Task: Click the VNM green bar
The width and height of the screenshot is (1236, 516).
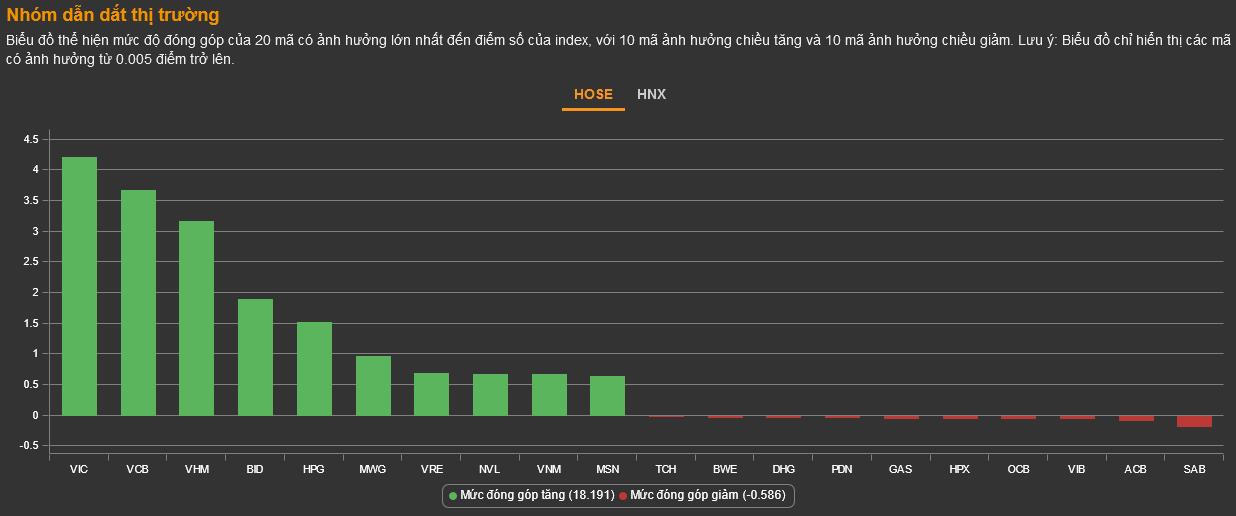Action: 549,394
